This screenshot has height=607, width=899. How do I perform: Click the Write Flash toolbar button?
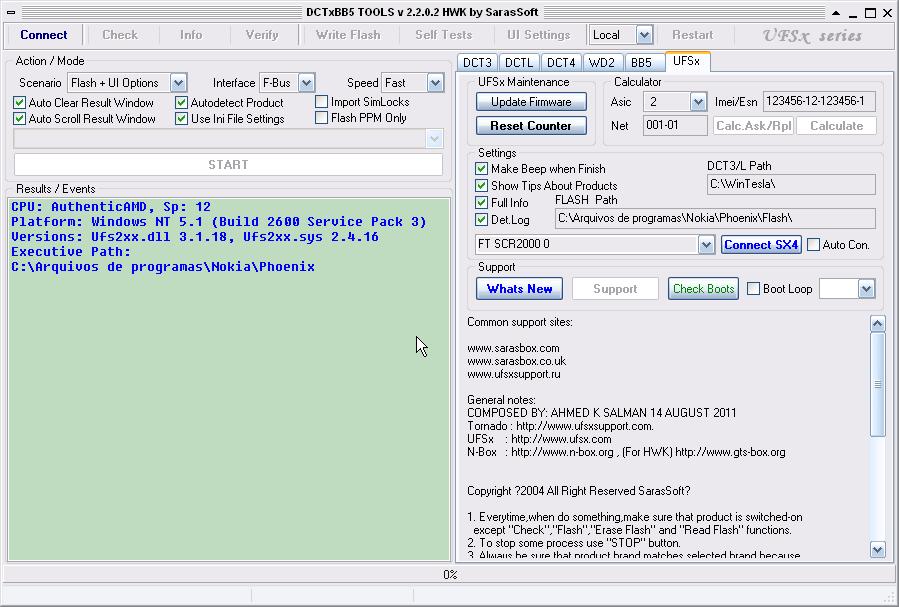click(x=348, y=35)
